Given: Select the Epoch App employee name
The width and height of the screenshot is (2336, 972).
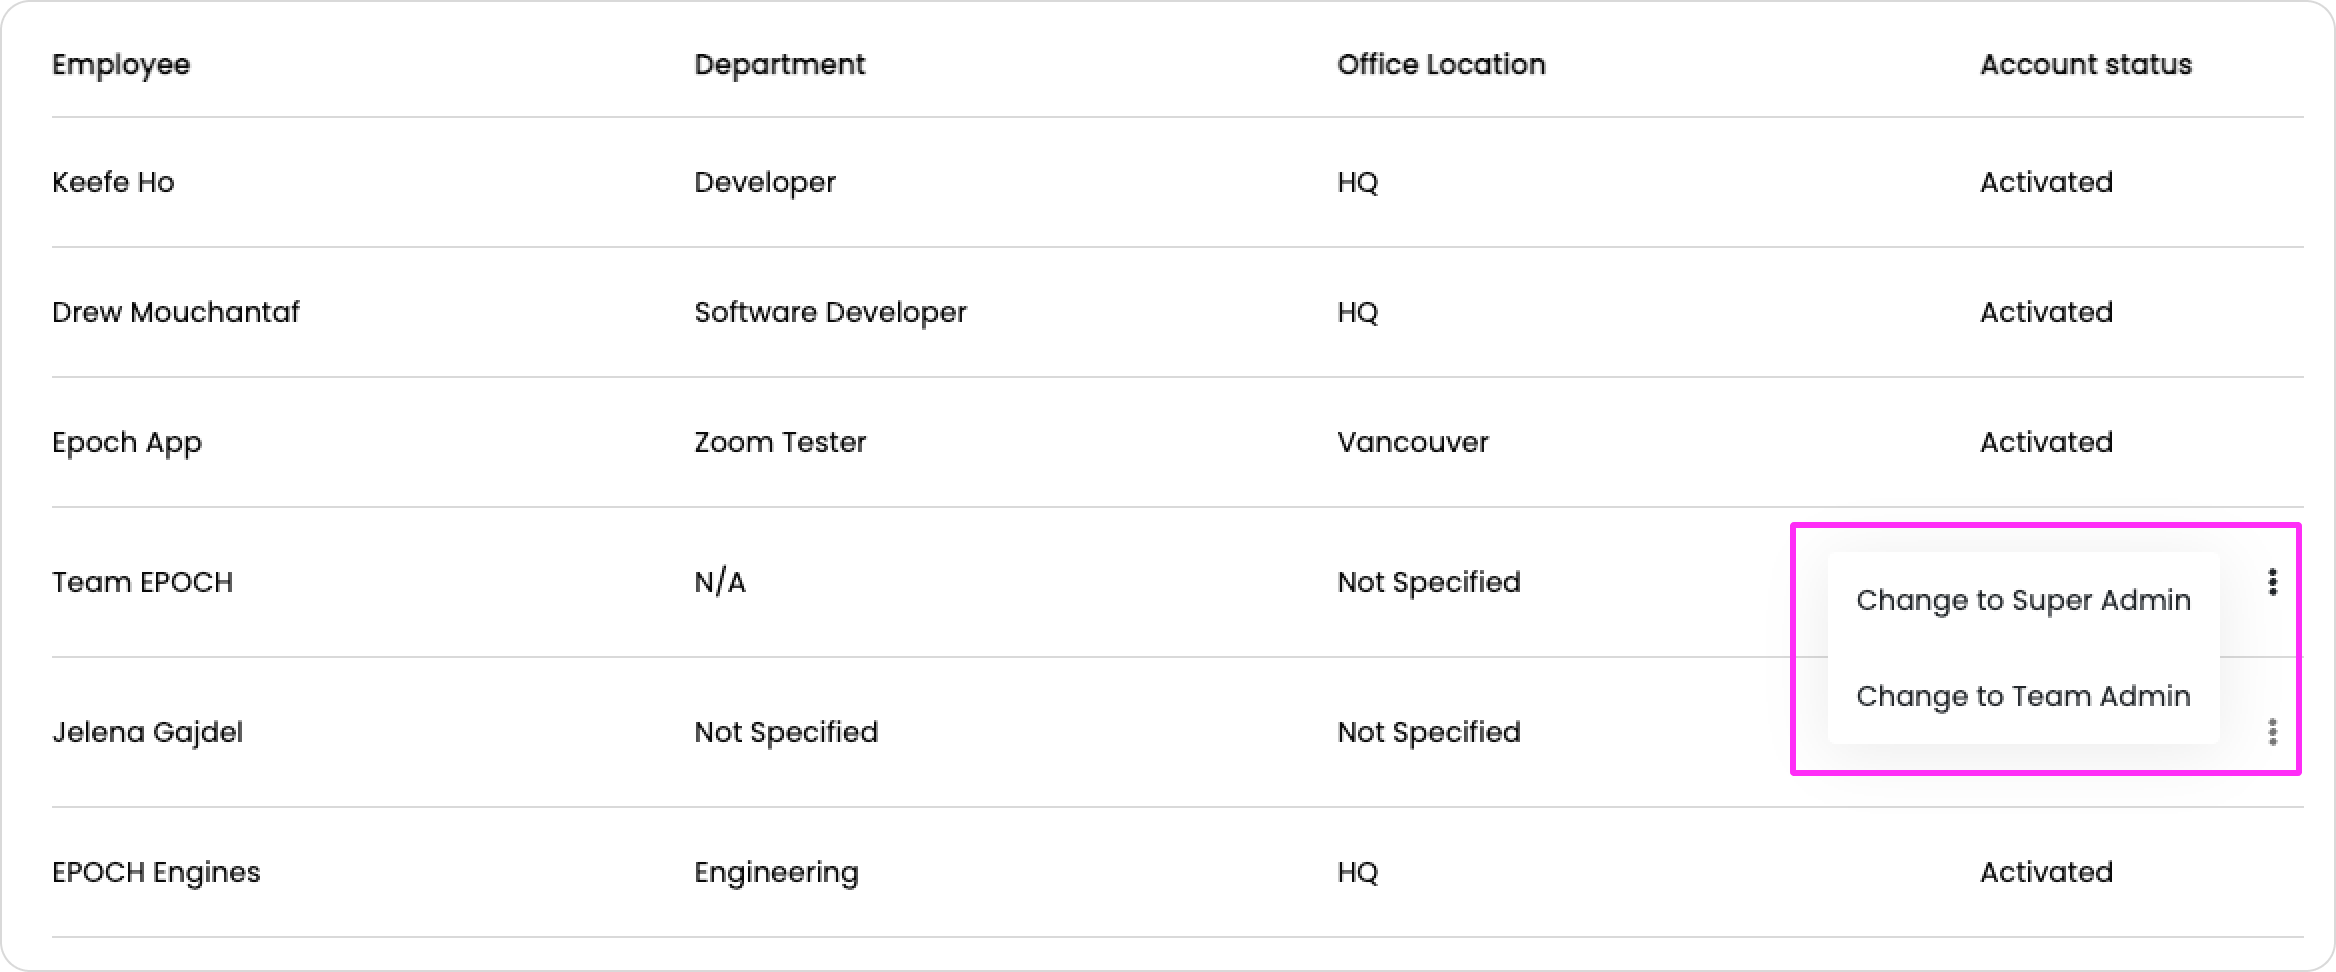Looking at the screenshot, I should 127,442.
